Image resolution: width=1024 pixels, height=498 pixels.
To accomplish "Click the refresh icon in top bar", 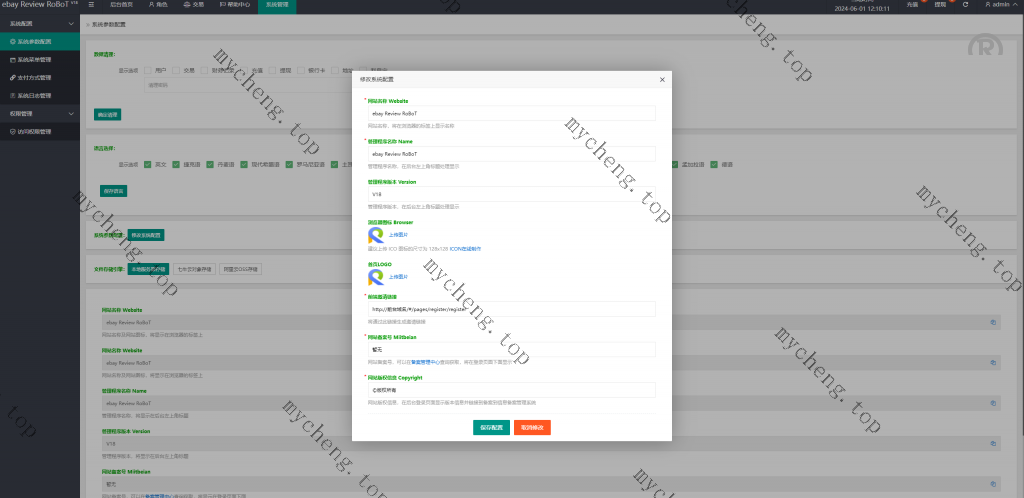I will pyautogui.click(x=964, y=5).
